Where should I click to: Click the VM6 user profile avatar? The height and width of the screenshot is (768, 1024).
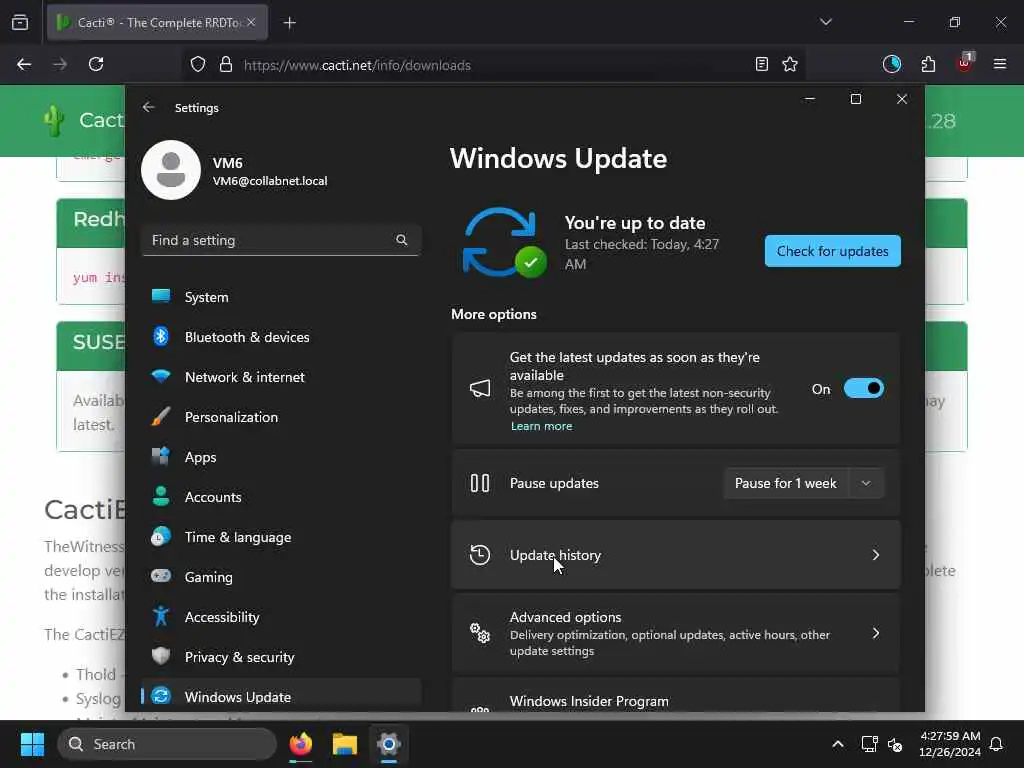171,170
